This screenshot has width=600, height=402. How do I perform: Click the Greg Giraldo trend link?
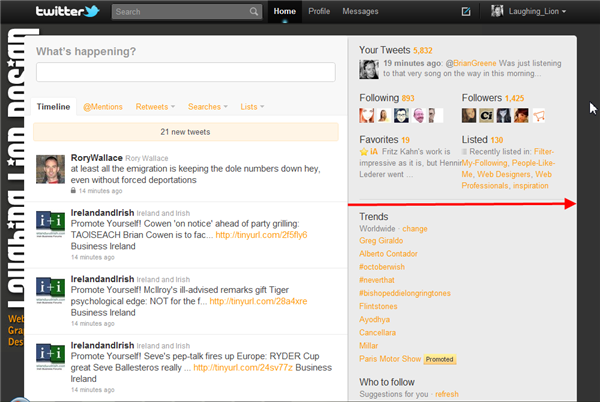click(x=380, y=241)
